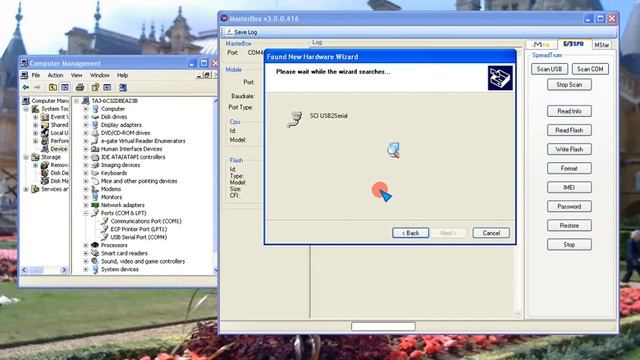
Task: Expand the Disk drives node
Action: [86, 117]
